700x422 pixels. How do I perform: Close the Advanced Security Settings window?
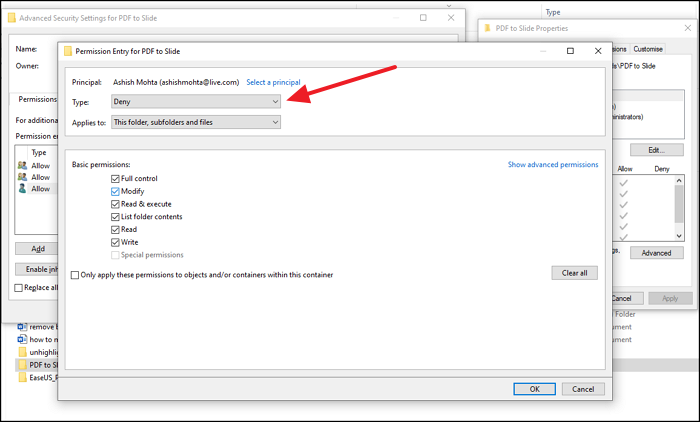(451, 17)
